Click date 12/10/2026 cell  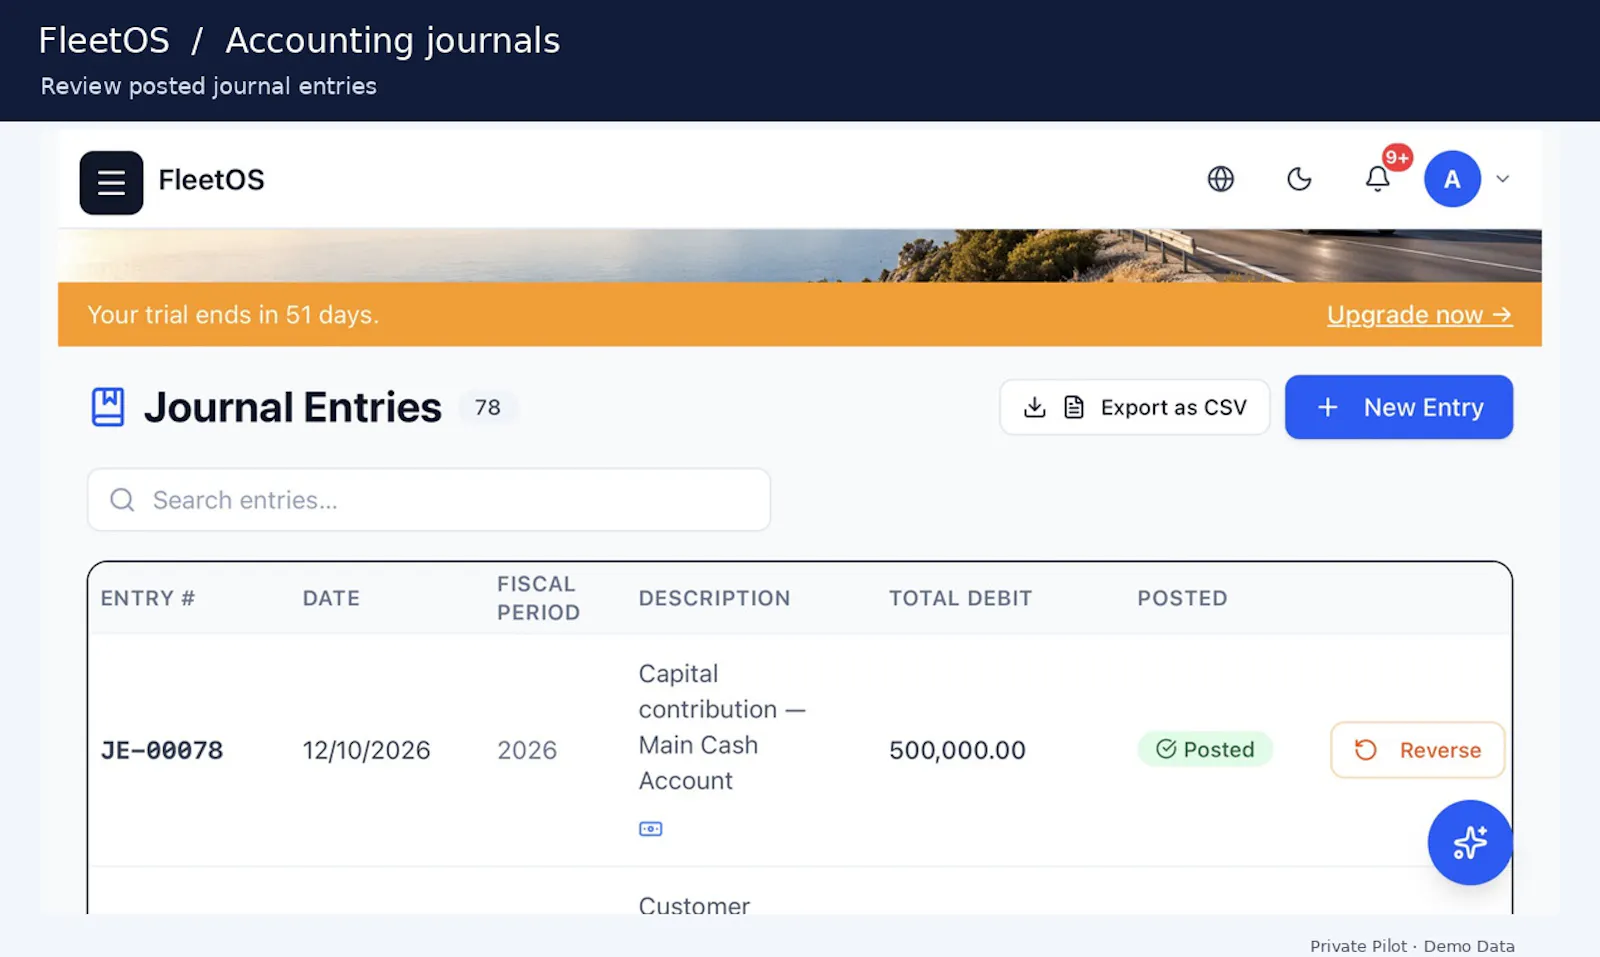[x=366, y=750]
